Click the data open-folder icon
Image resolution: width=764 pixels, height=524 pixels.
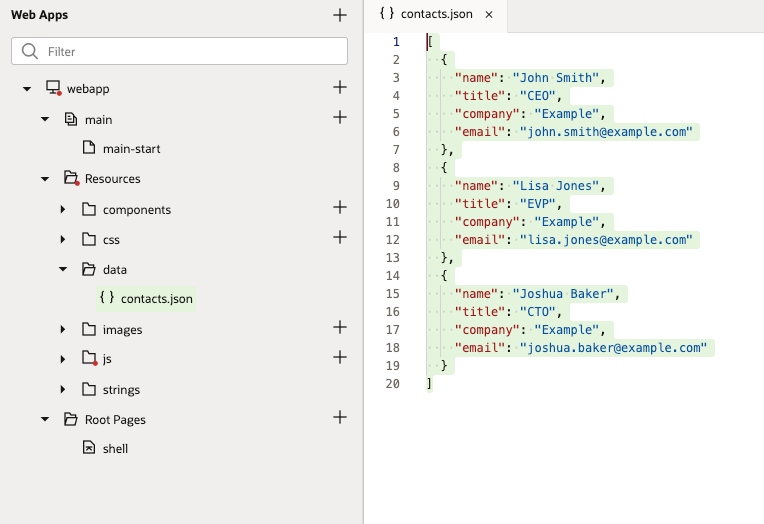point(89,269)
